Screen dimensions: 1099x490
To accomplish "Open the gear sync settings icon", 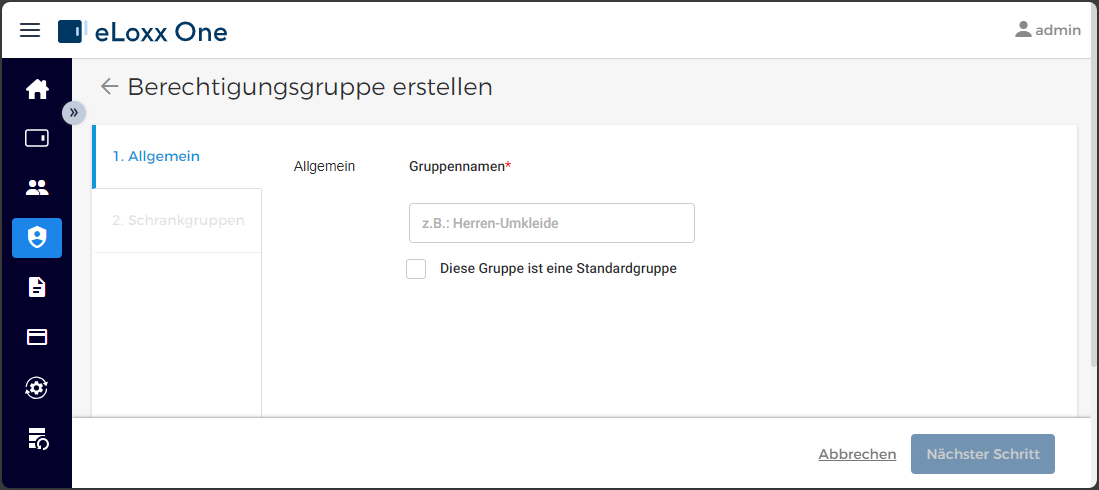I will click(x=37, y=388).
